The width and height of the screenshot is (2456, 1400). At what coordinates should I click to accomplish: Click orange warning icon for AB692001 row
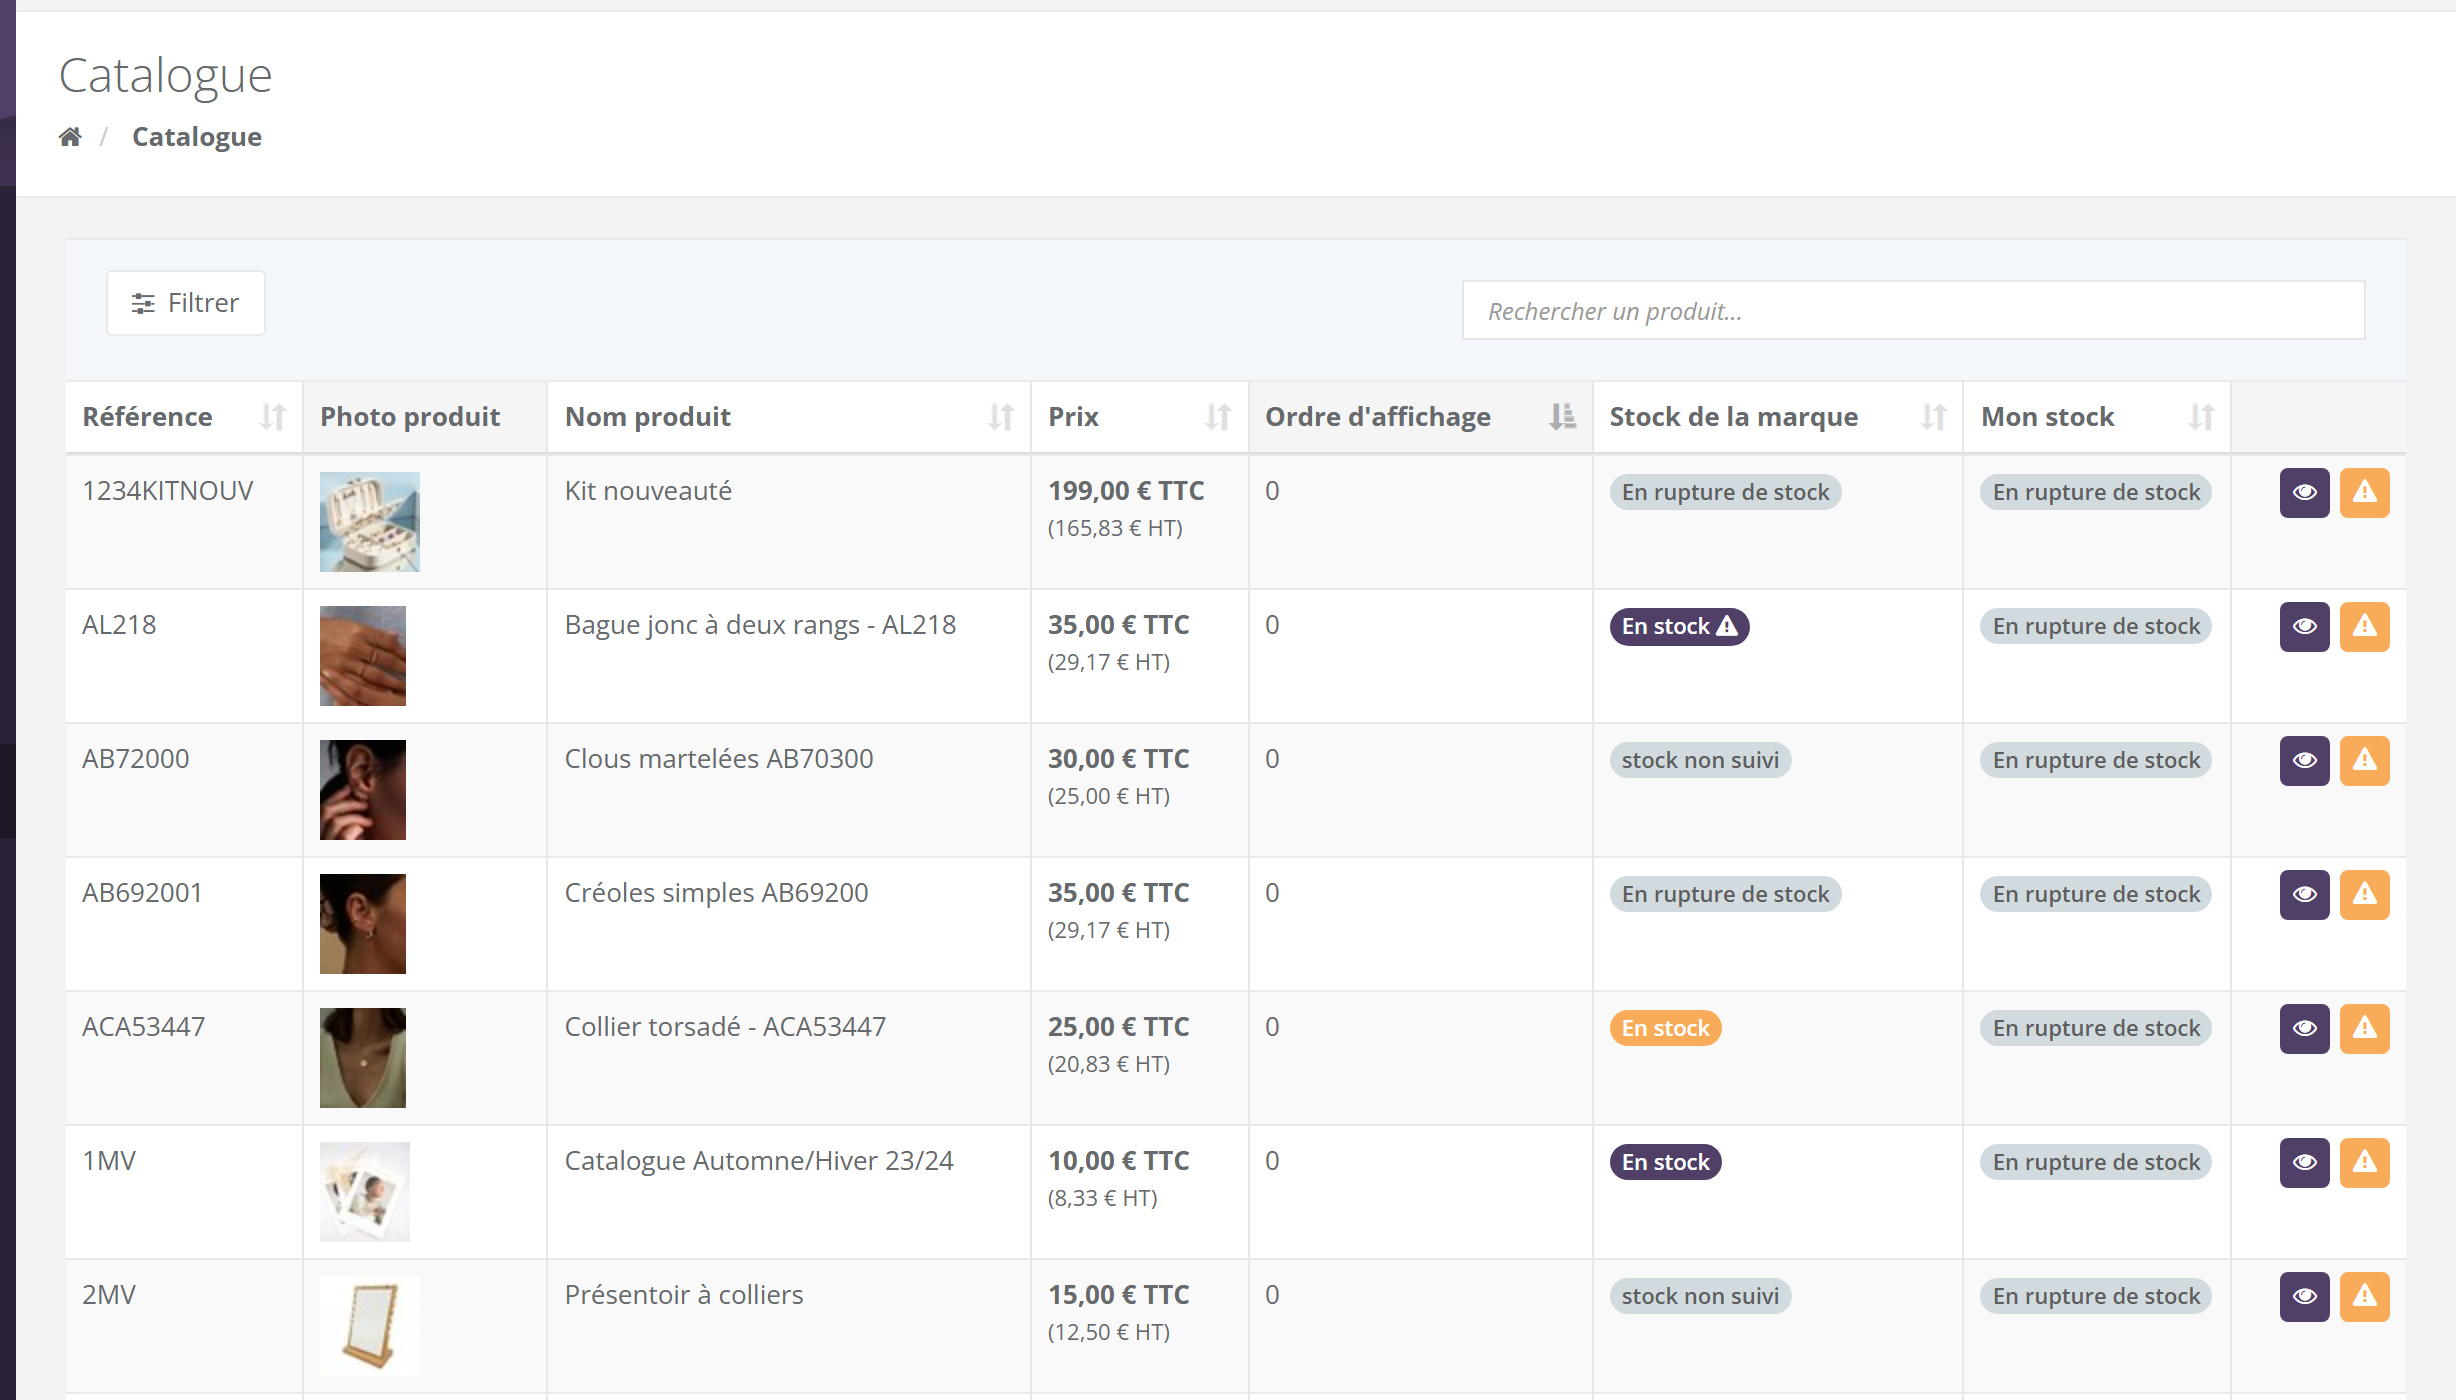tap(2365, 895)
